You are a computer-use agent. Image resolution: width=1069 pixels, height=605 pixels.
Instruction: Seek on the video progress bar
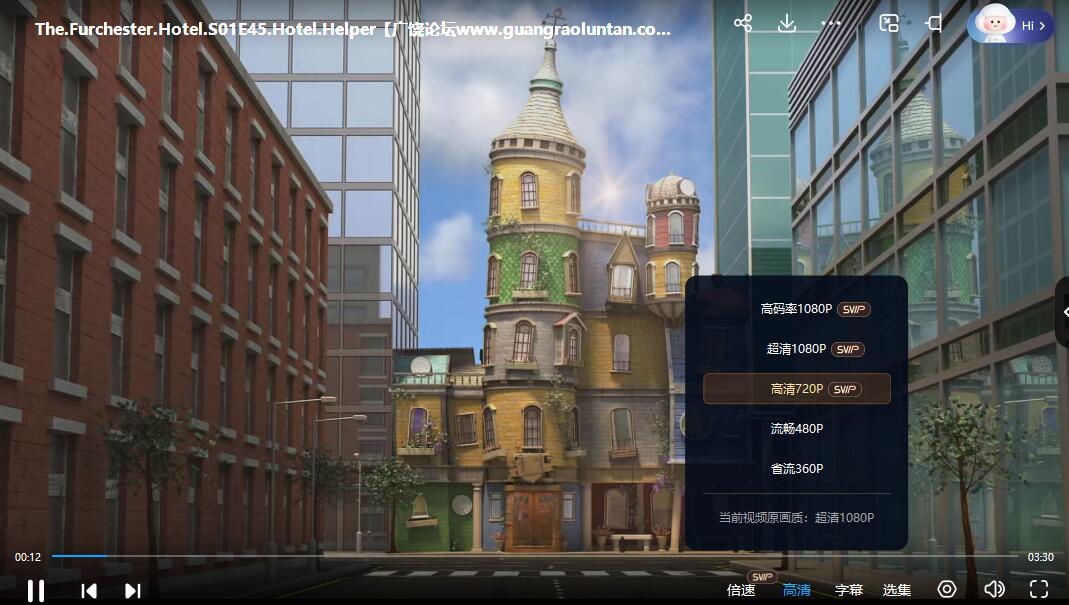pos(535,557)
